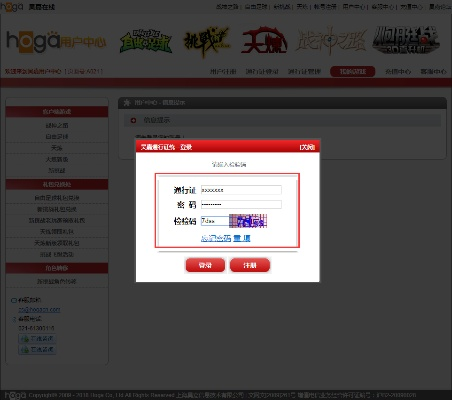Click the red plus icon beside 信息提示

point(133,120)
